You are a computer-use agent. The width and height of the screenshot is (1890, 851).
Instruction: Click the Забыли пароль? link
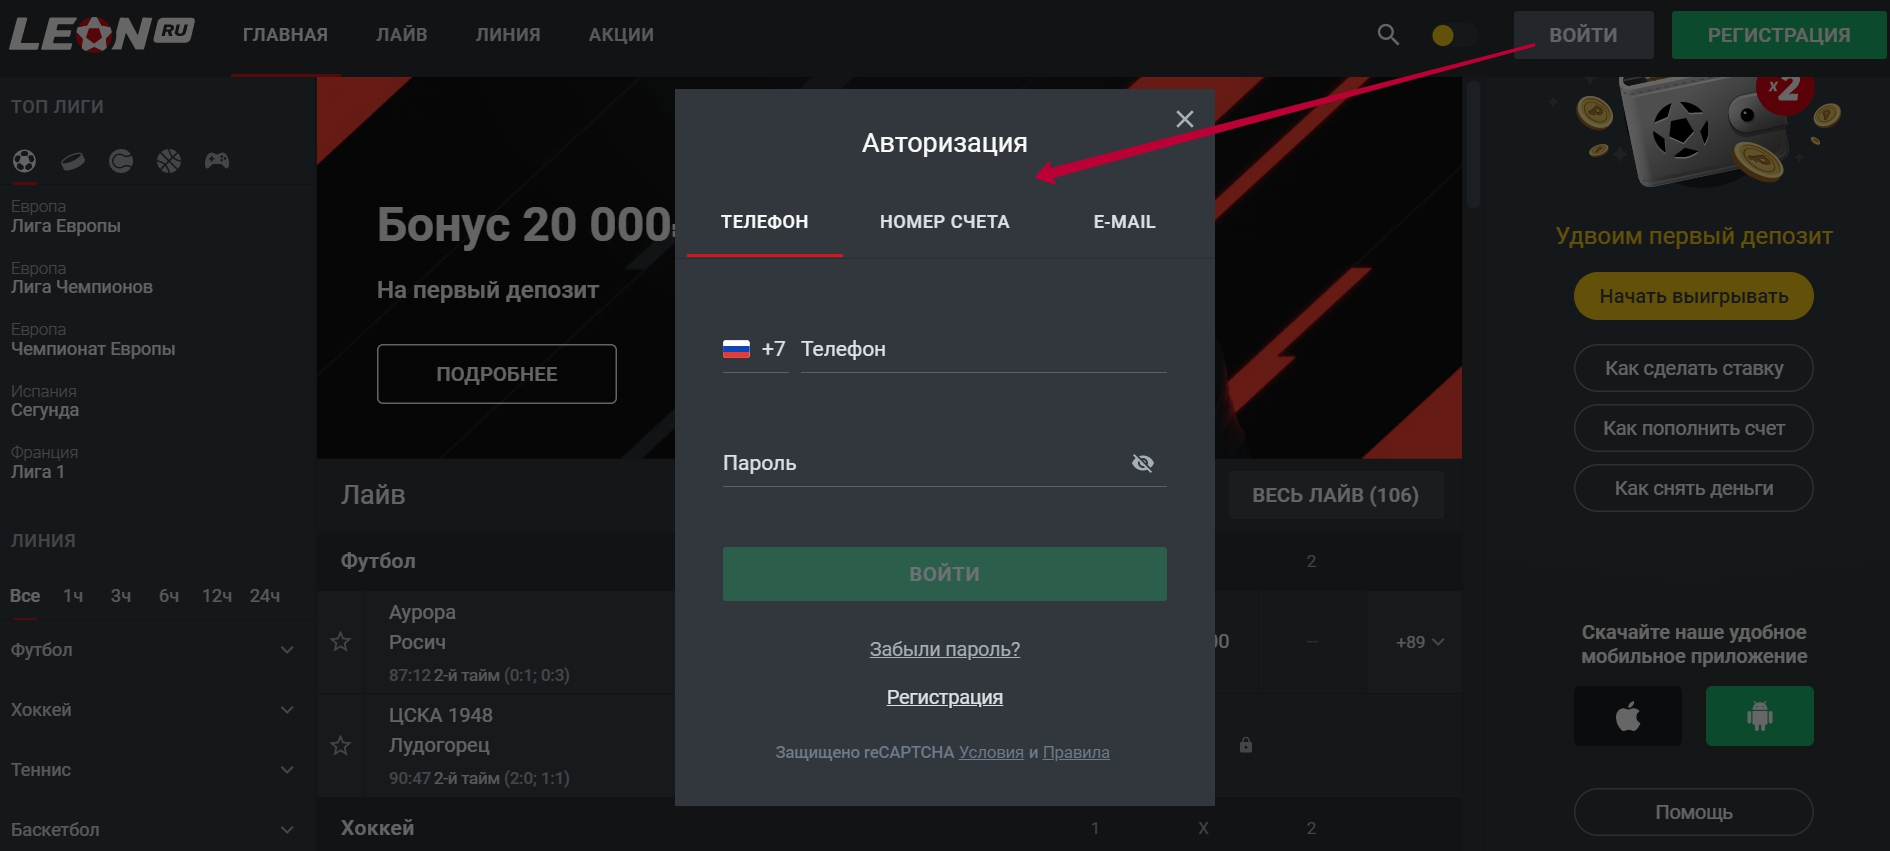(x=944, y=649)
